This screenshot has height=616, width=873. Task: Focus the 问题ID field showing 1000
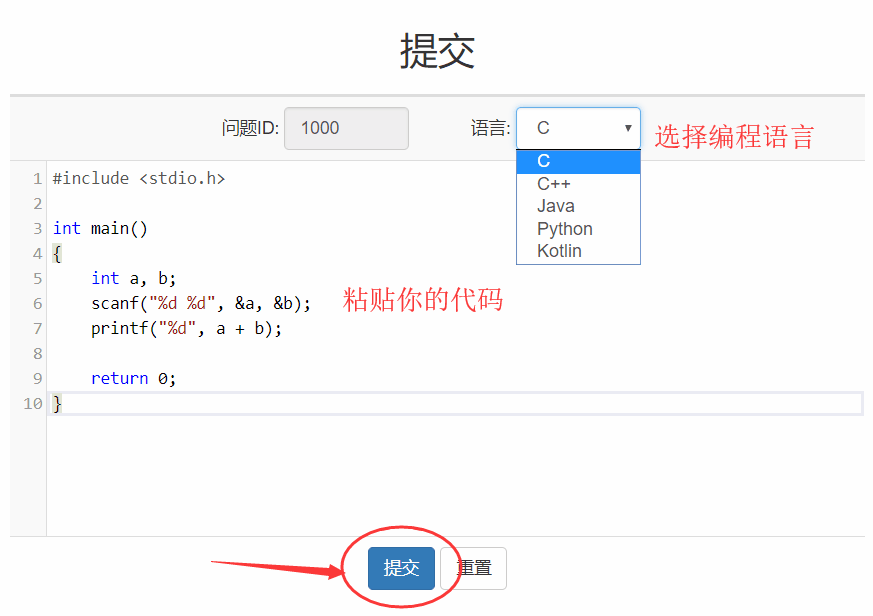tap(346, 128)
